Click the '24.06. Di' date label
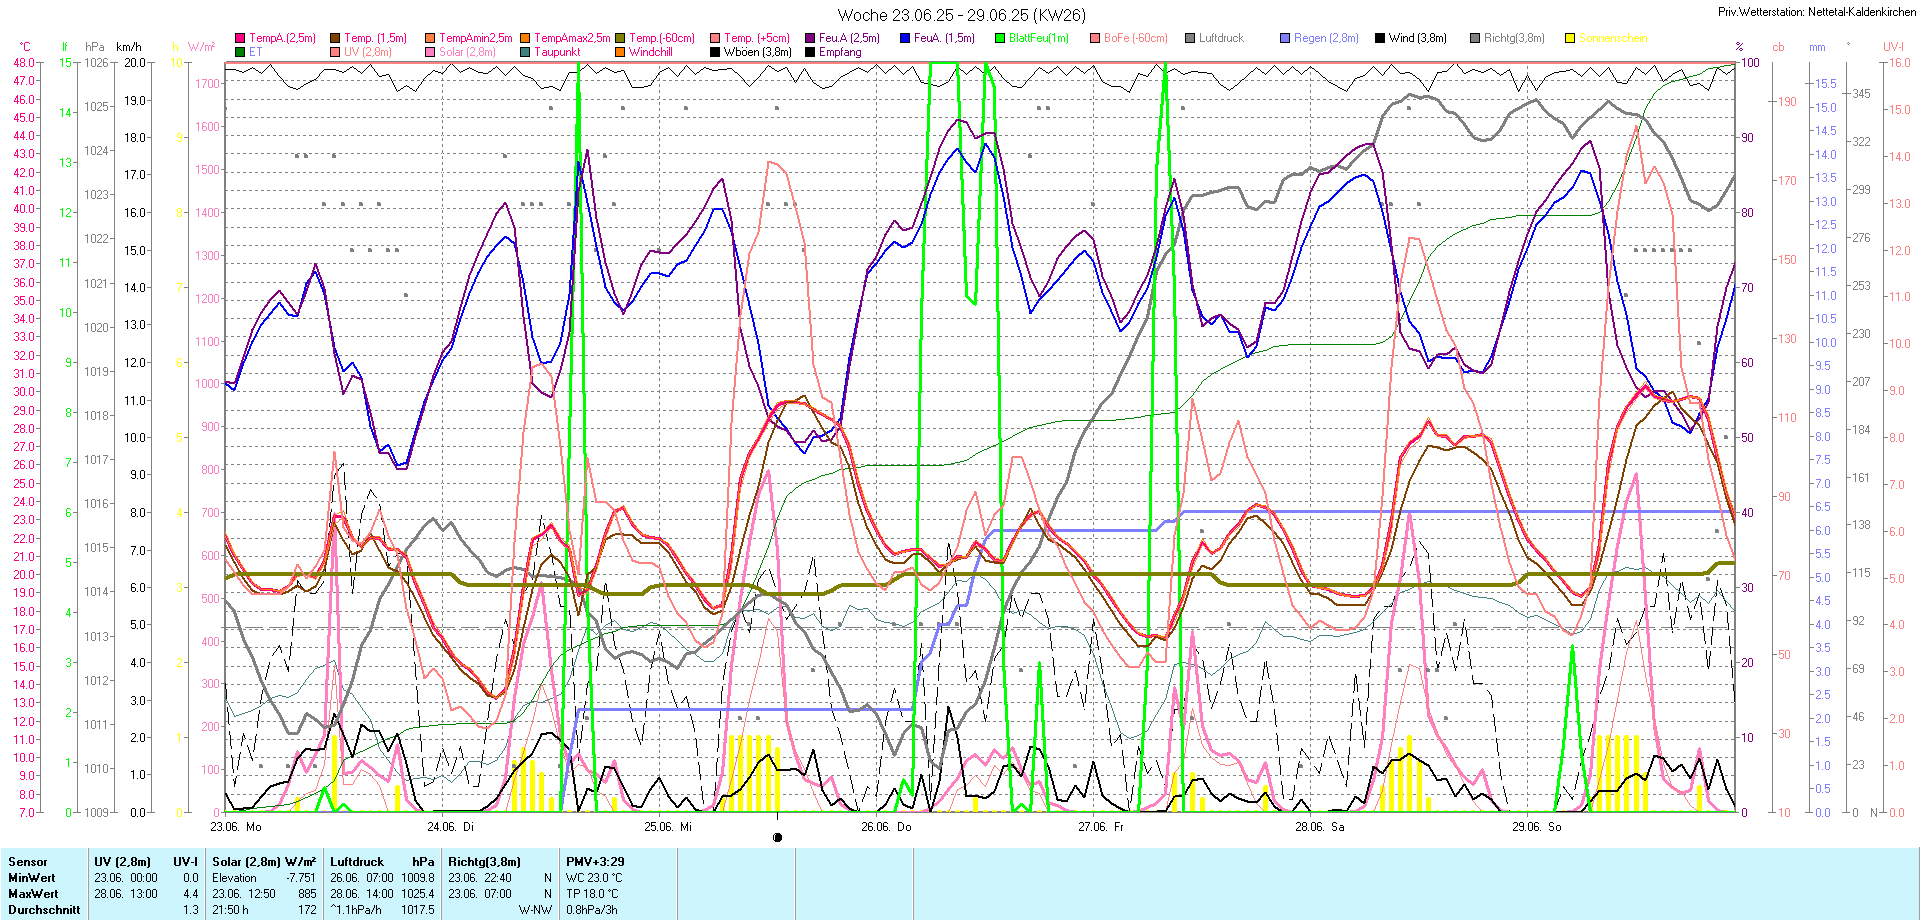This screenshot has height=920, width=1920. [x=450, y=826]
